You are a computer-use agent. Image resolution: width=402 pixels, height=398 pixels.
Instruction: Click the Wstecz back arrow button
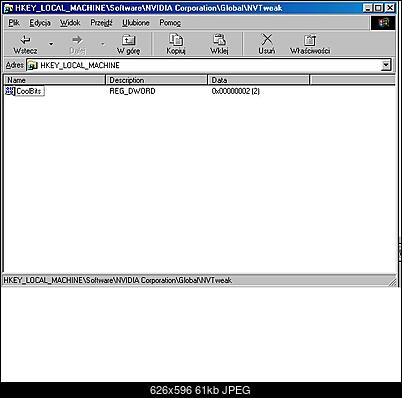coord(25,44)
